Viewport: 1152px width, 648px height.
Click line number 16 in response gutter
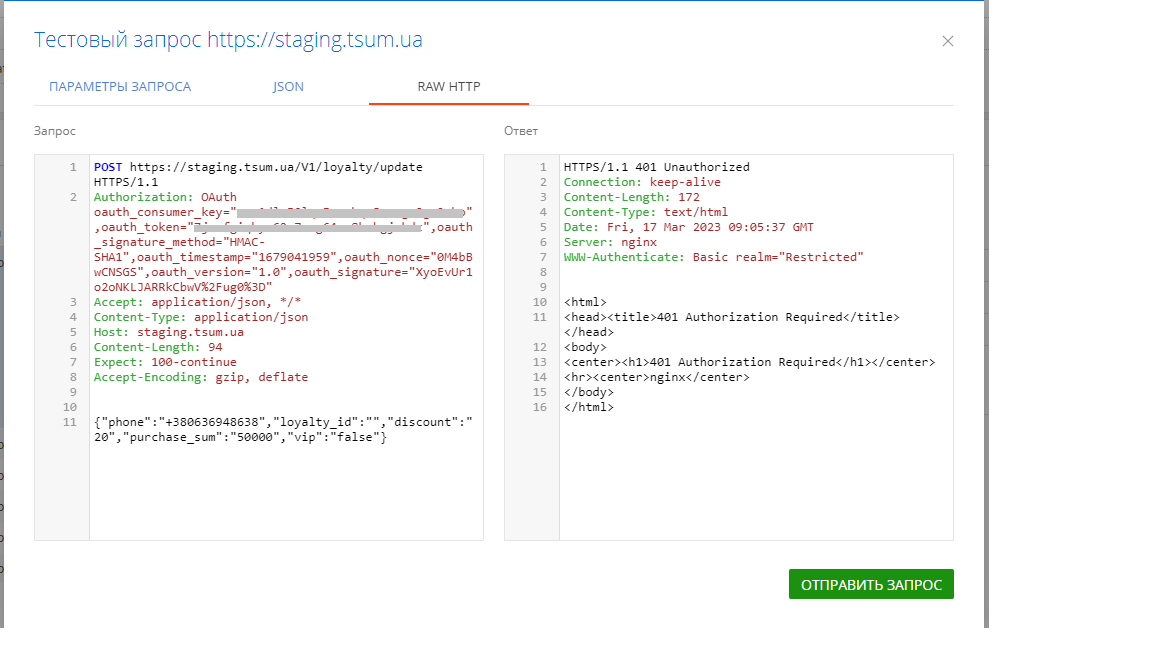pyautogui.click(x=540, y=407)
